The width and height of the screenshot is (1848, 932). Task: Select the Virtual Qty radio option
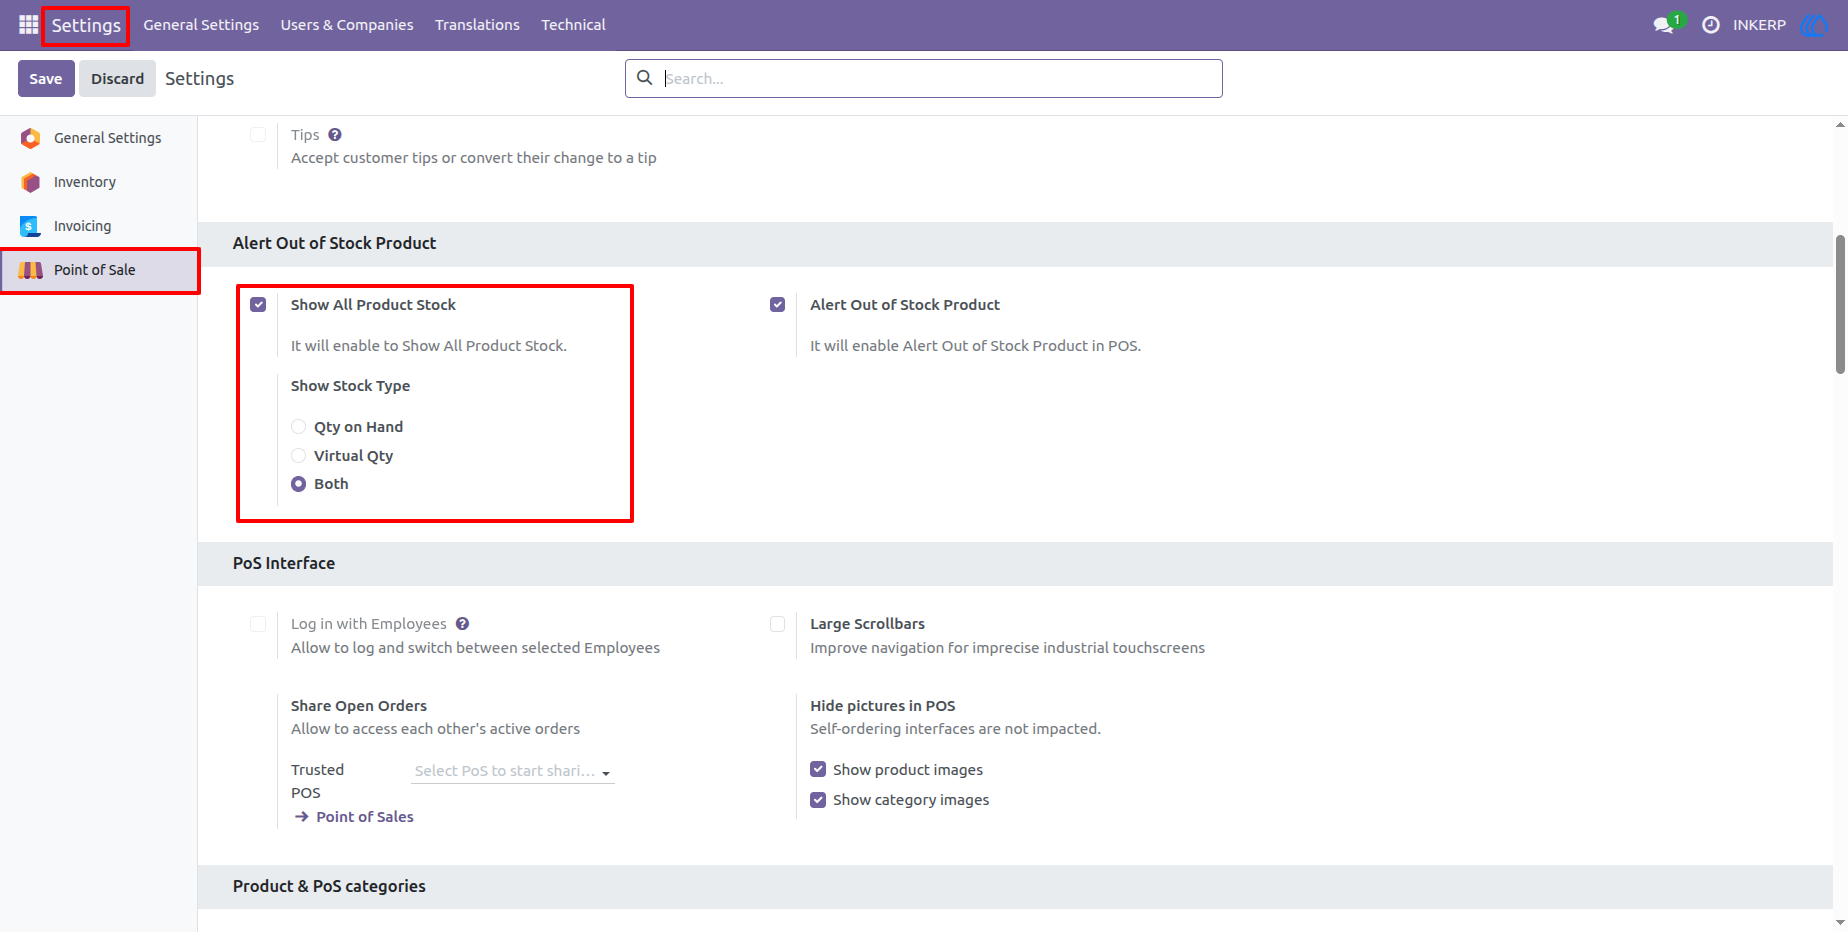[298, 455]
